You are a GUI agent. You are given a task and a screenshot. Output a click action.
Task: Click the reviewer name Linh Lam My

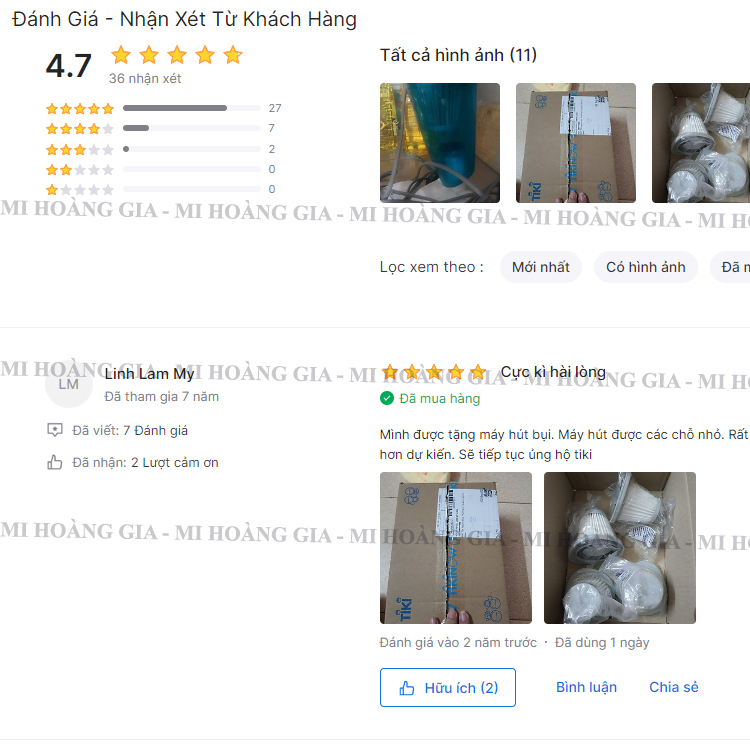pyautogui.click(x=149, y=374)
